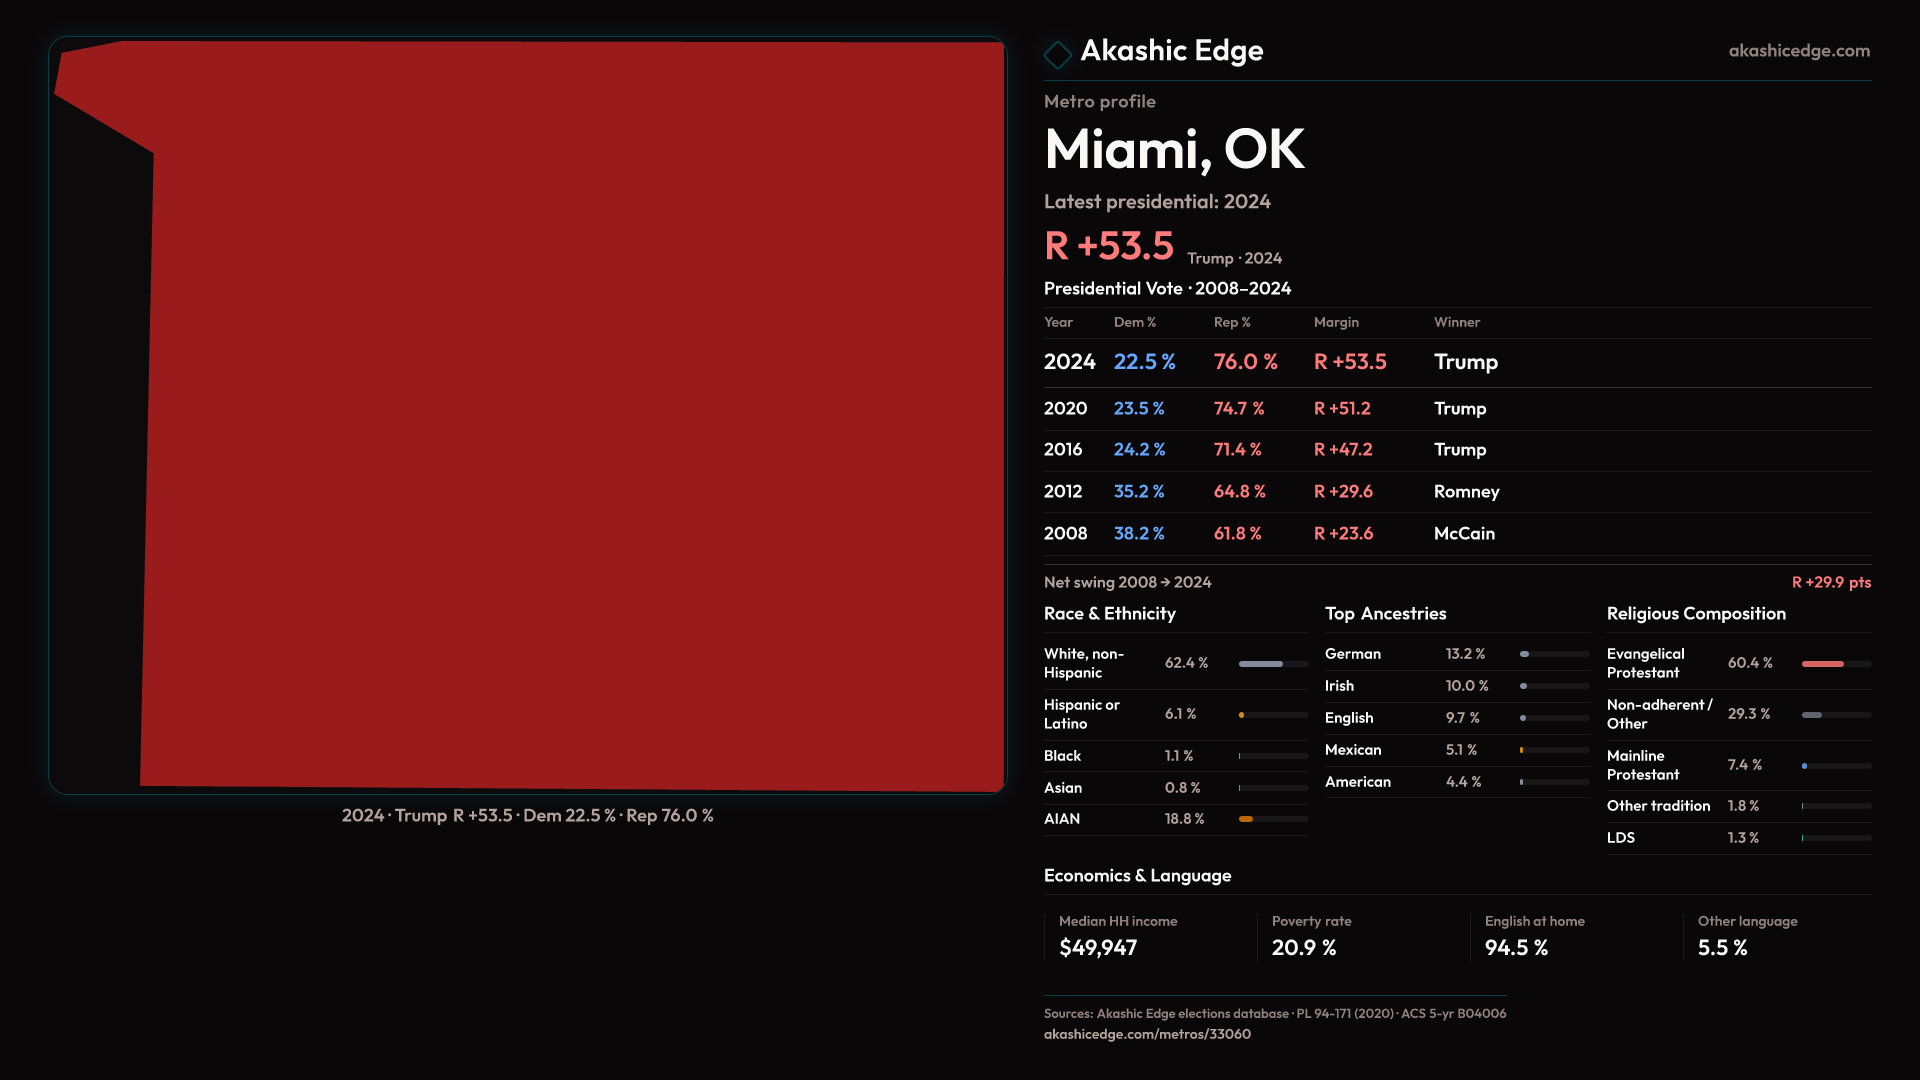The image size is (1920, 1080).
Task: Open the akashicedge.com link in header
Action: (1798, 51)
